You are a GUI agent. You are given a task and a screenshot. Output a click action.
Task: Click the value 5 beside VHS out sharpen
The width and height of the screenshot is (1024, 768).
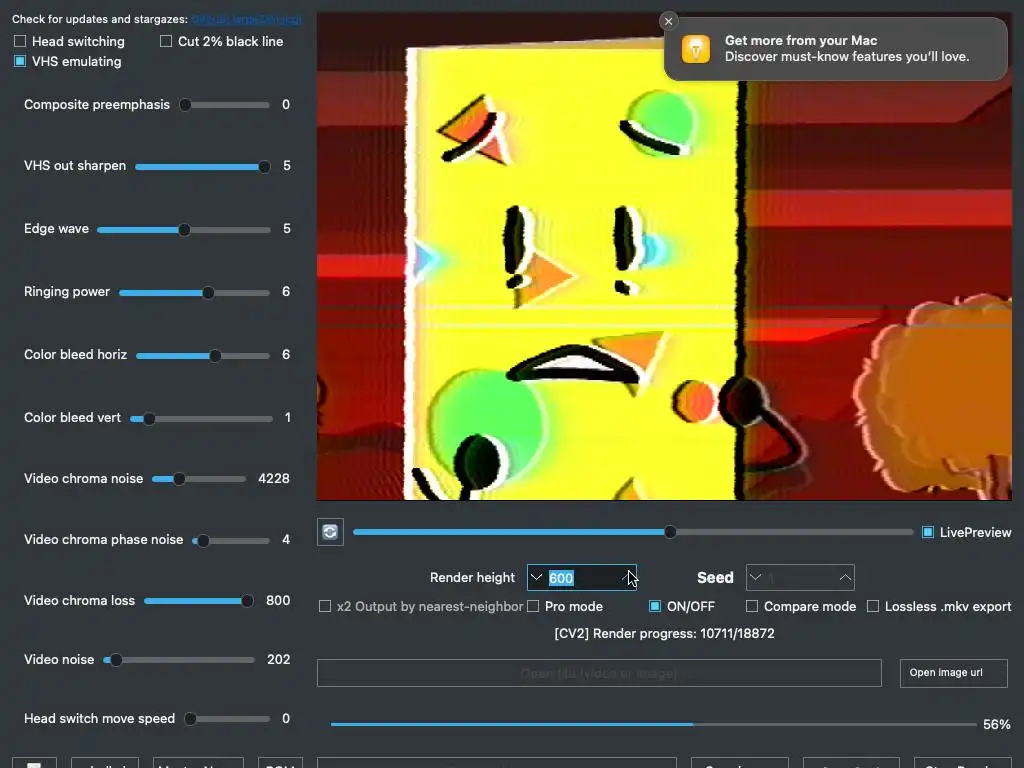tap(286, 166)
